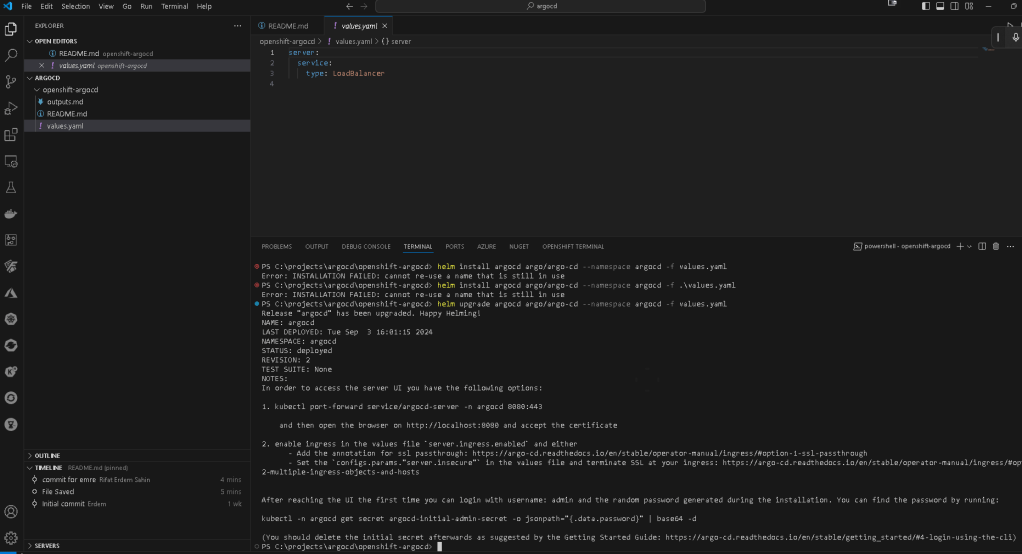Open the Run and Debug view
The height and width of the screenshot is (554, 1022).
tap(11, 108)
